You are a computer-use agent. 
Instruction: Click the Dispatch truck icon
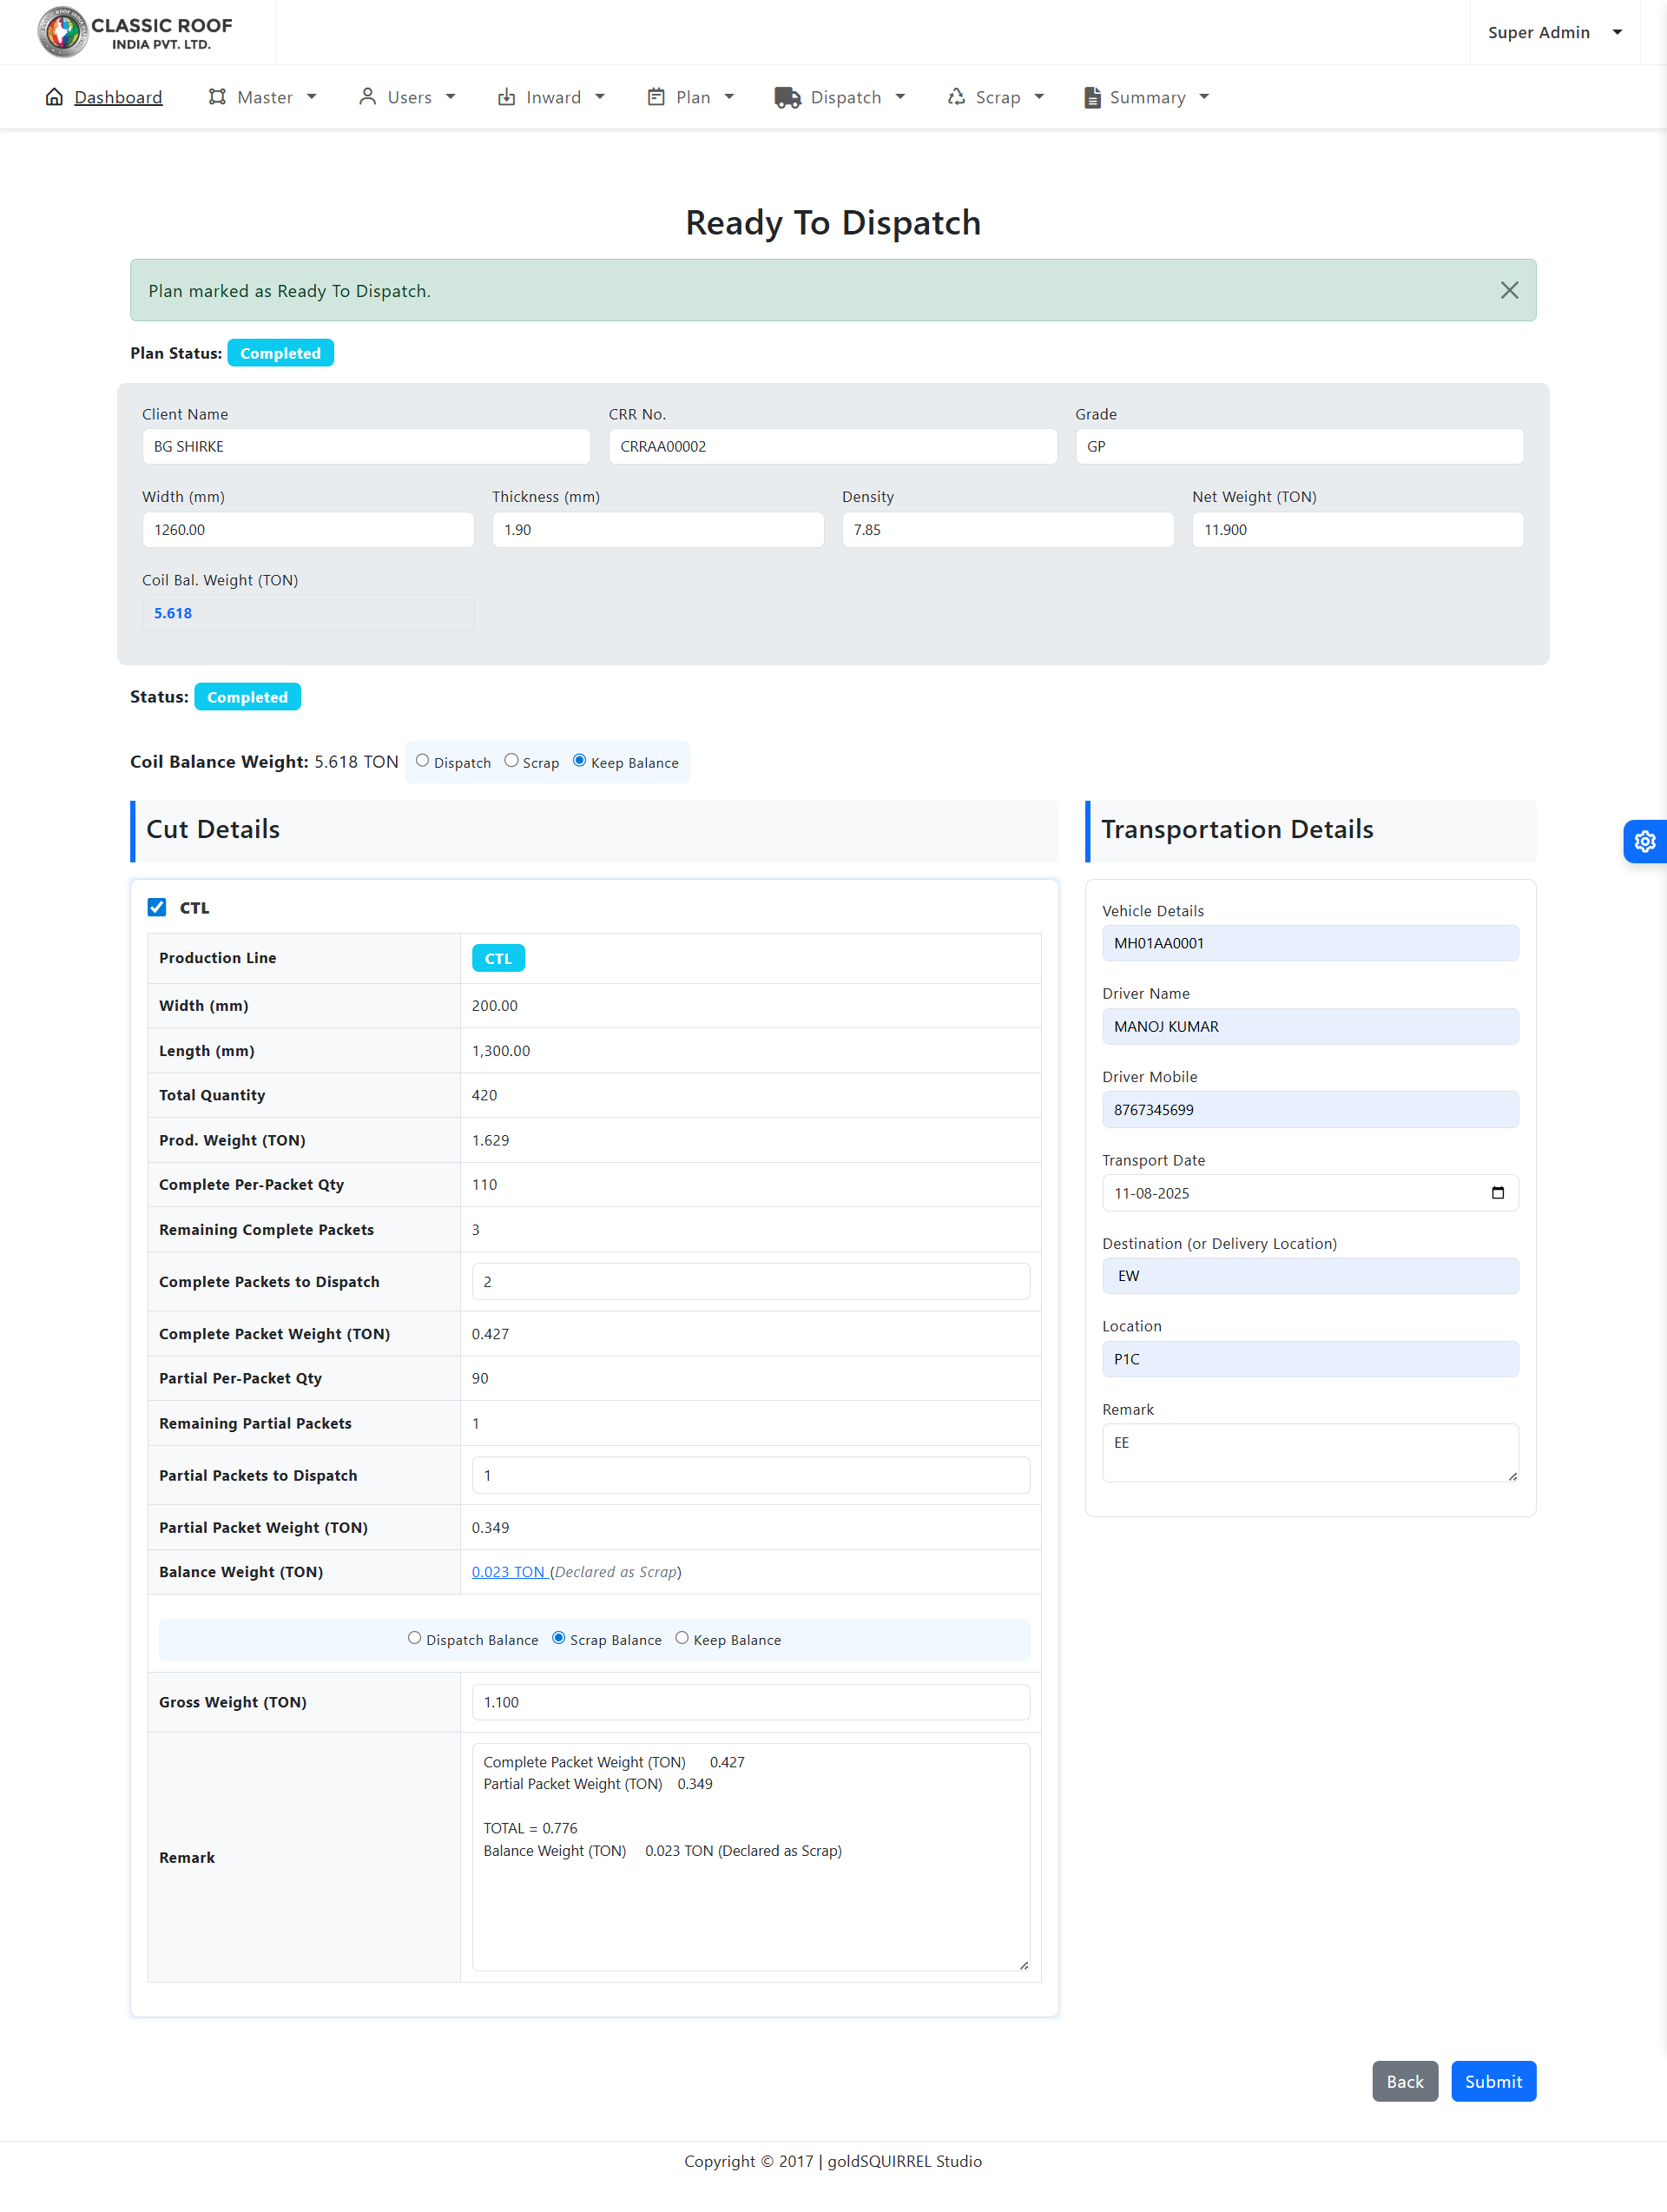pyautogui.click(x=787, y=97)
